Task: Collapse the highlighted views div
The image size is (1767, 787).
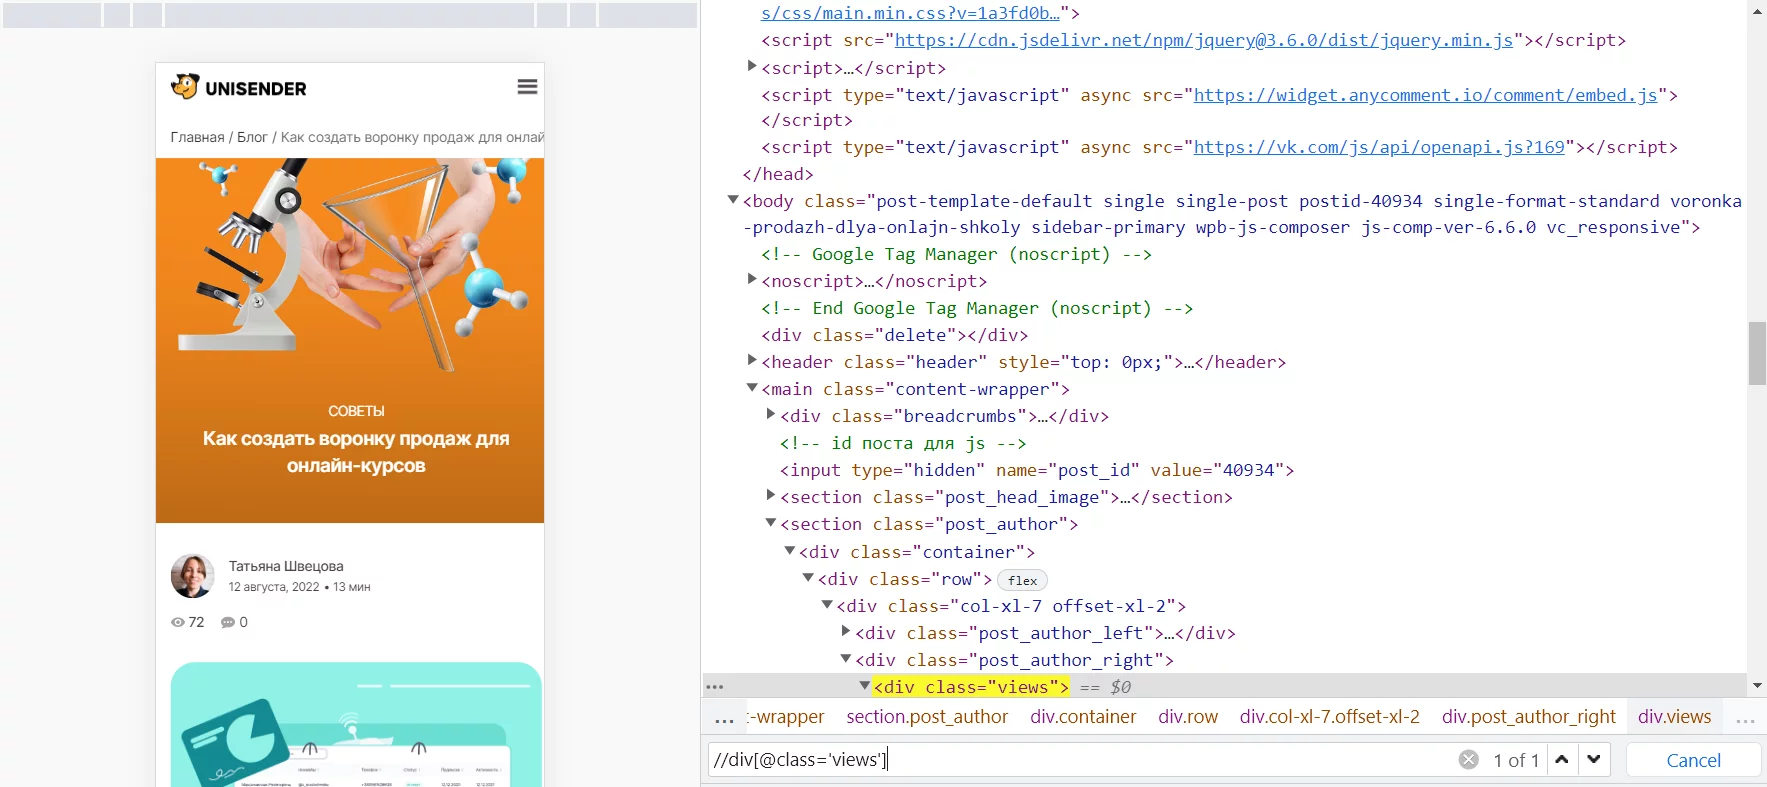Action: [x=865, y=686]
